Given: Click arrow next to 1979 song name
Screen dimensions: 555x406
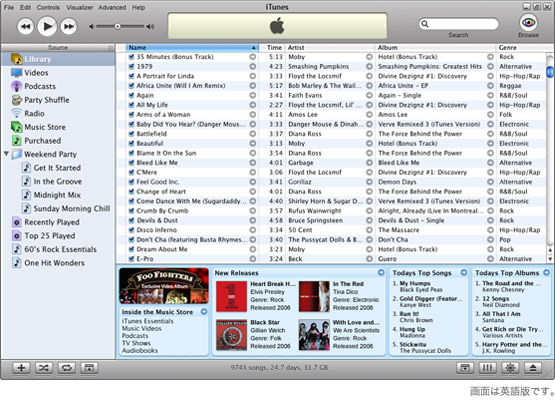Looking at the screenshot, I should [252, 66].
